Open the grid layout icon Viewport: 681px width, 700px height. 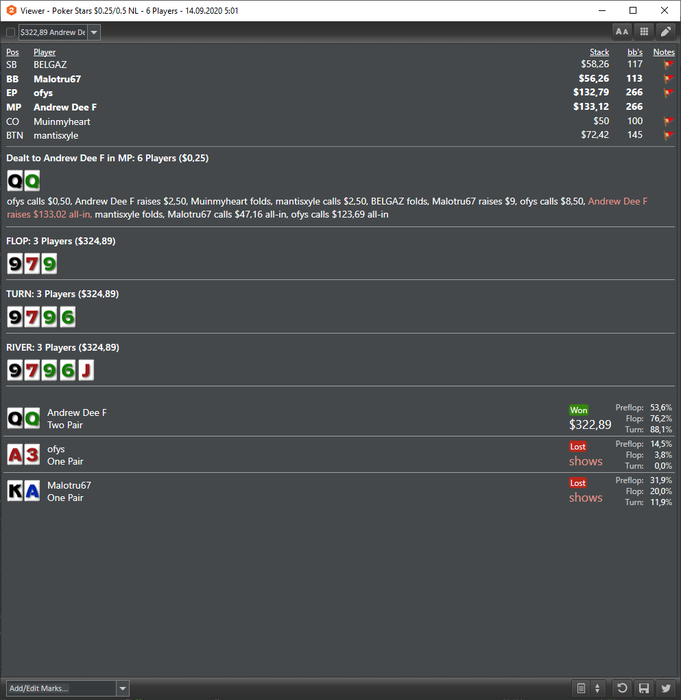tap(644, 32)
